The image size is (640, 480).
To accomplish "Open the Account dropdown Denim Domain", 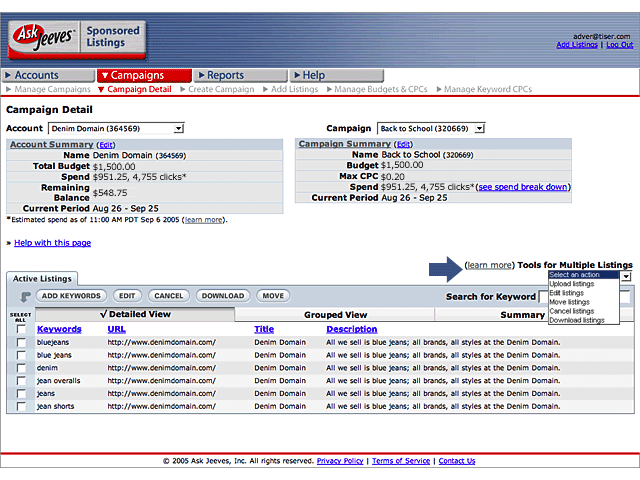I will (116, 128).
